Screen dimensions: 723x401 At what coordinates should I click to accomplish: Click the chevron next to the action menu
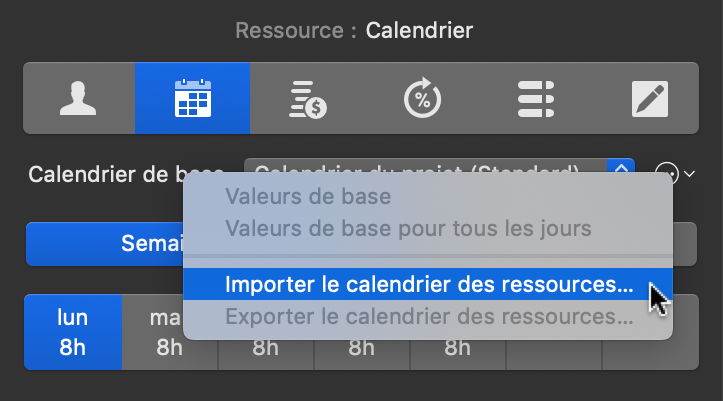tap(689, 174)
